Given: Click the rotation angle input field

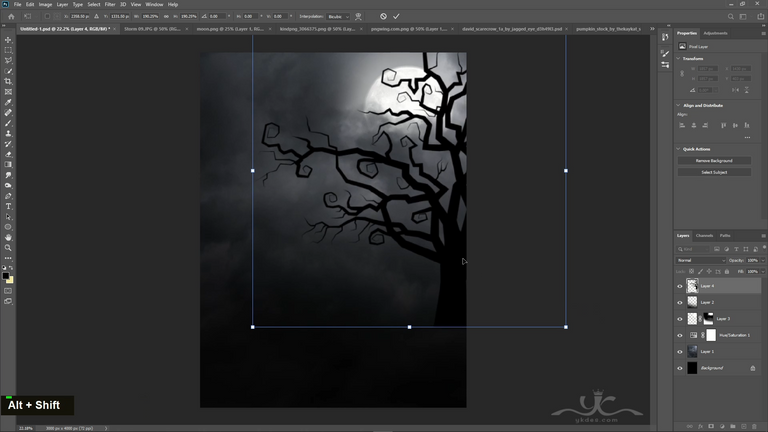Looking at the screenshot, I should tap(216, 16).
